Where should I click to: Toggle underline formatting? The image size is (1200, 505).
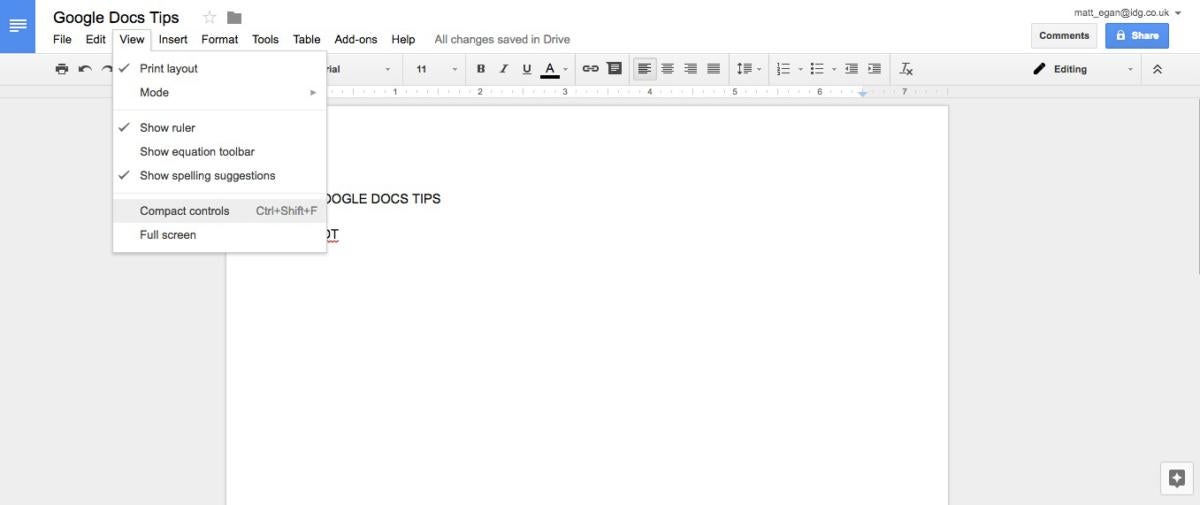point(527,69)
